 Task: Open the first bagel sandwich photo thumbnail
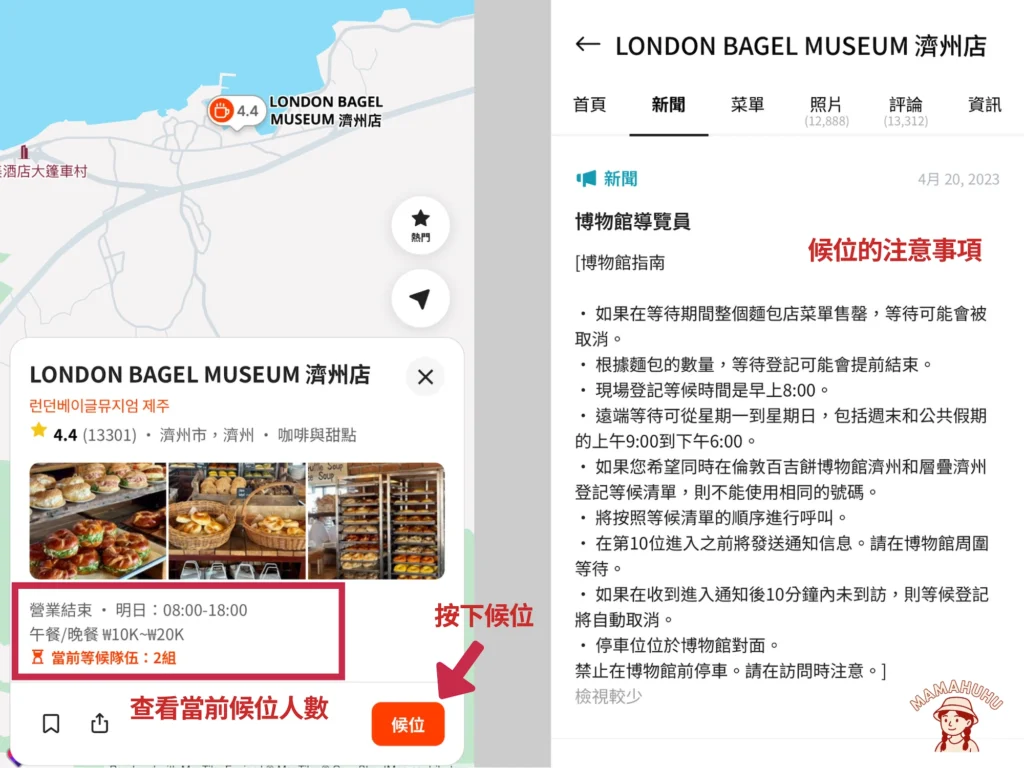pos(96,519)
